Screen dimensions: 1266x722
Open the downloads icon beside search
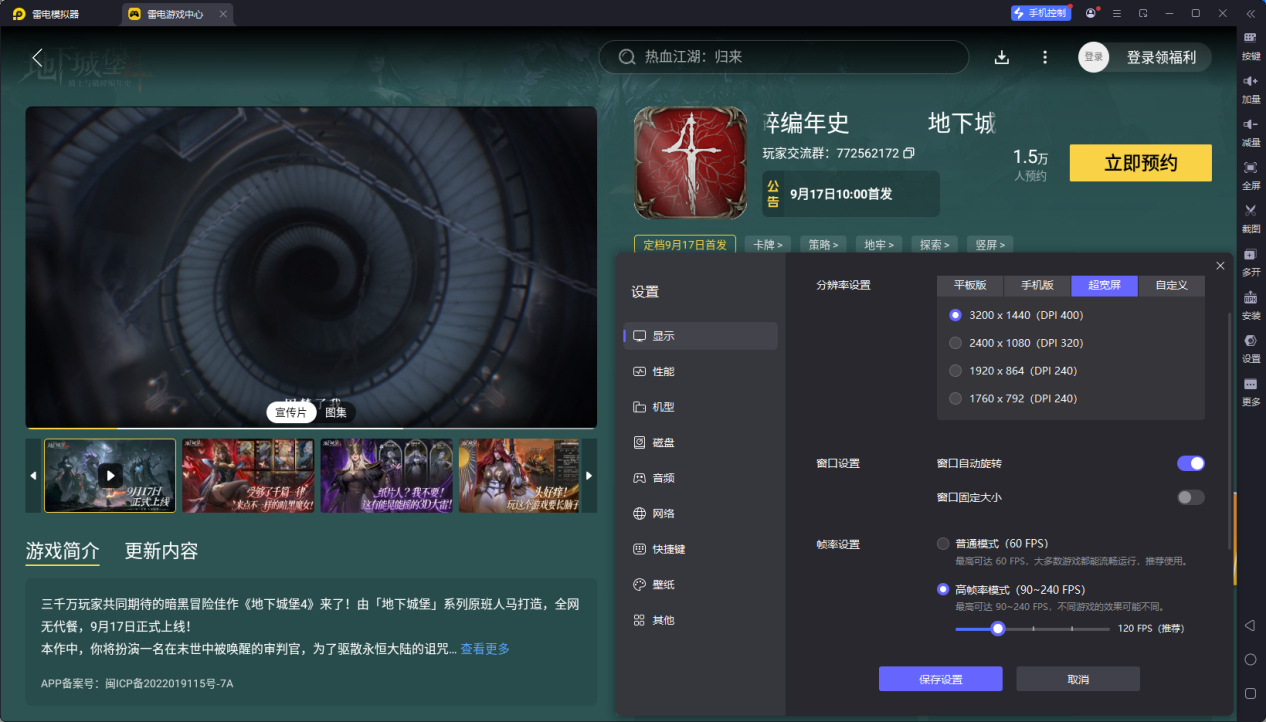click(1002, 57)
